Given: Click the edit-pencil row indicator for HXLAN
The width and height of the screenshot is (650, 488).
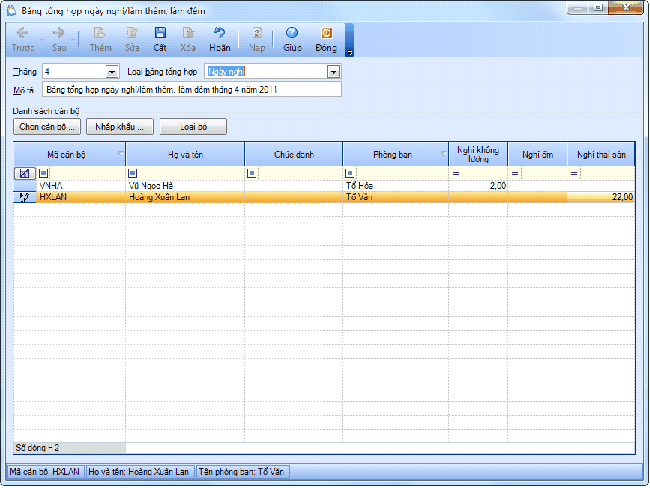Looking at the screenshot, I should (x=24, y=197).
